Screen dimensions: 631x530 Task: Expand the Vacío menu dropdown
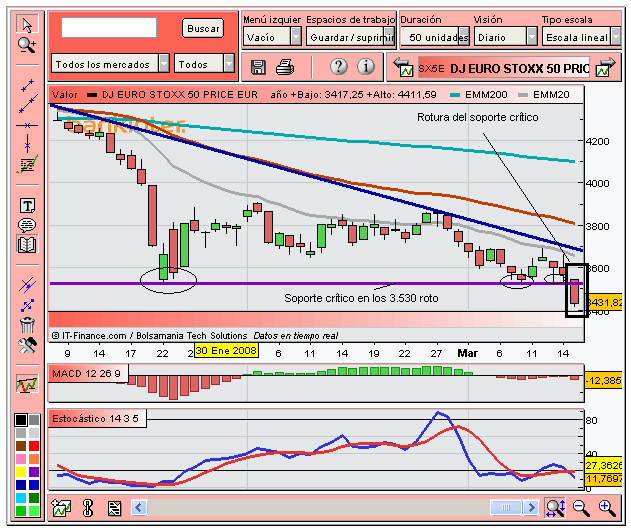[272, 37]
